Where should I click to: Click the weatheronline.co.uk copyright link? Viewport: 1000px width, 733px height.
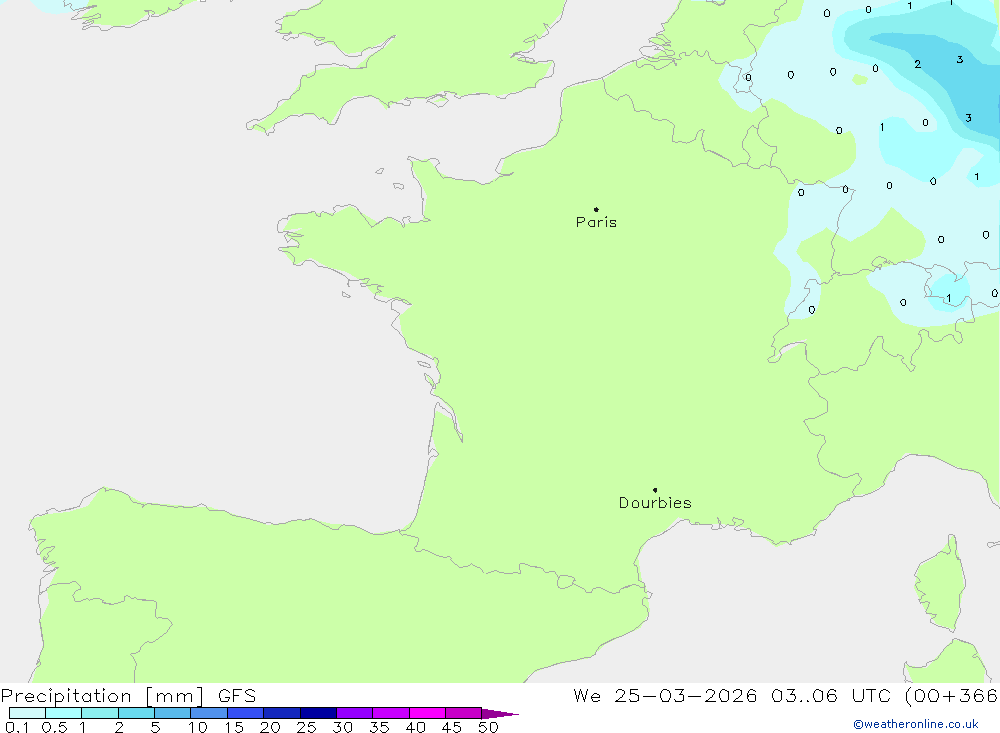pyautogui.click(x=916, y=724)
